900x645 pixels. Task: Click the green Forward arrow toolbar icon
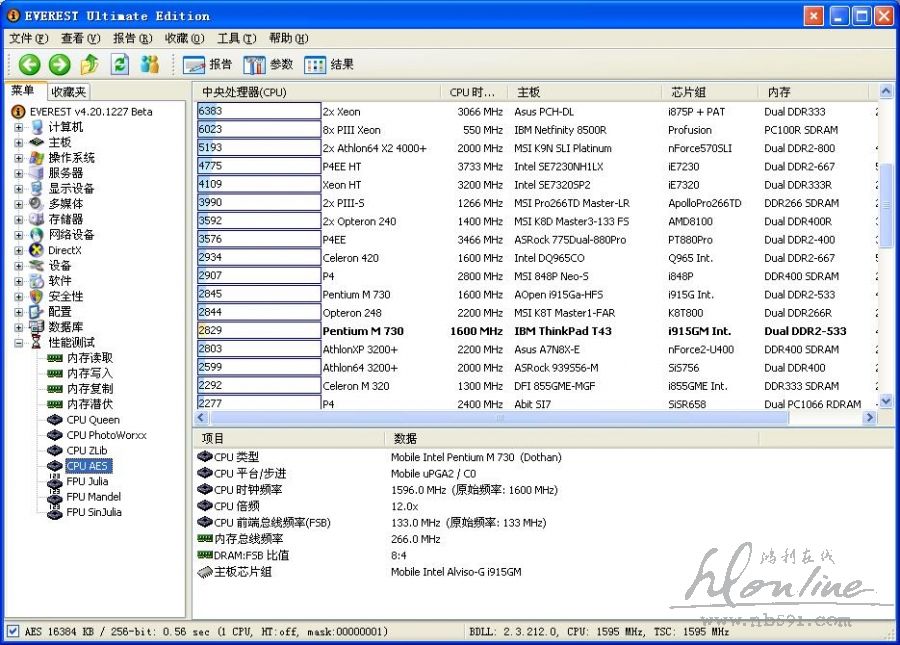(59, 65)
